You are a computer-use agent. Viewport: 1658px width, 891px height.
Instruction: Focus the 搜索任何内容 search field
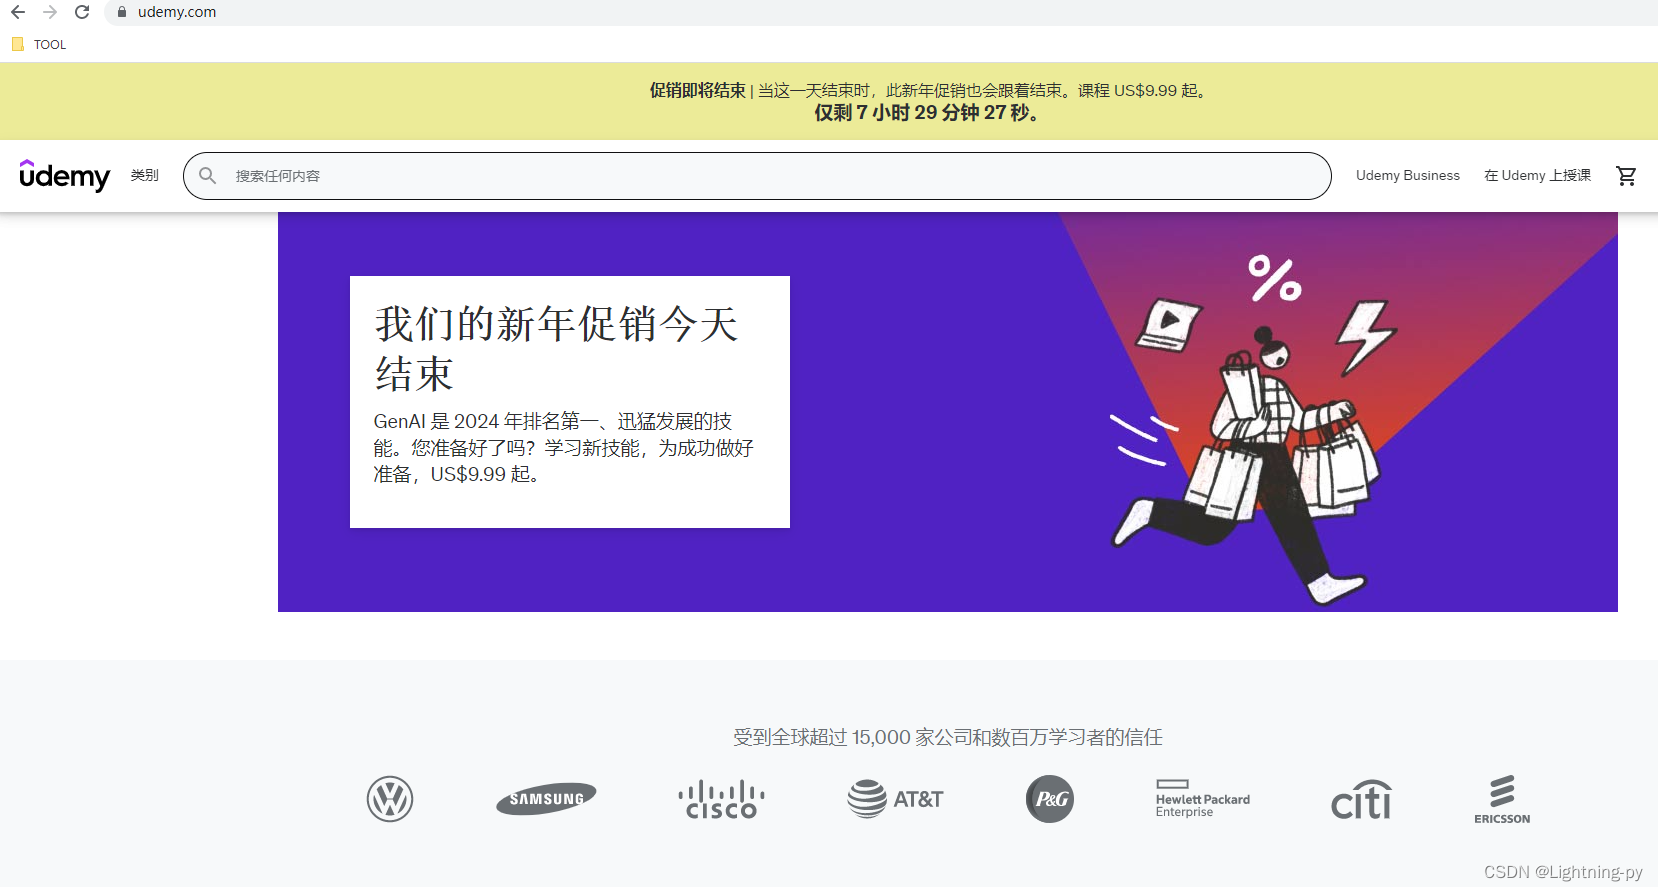757,176
